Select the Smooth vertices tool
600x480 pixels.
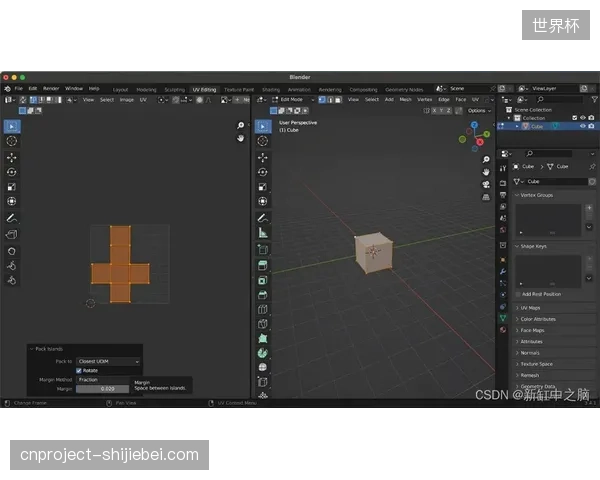click(263, 367)
